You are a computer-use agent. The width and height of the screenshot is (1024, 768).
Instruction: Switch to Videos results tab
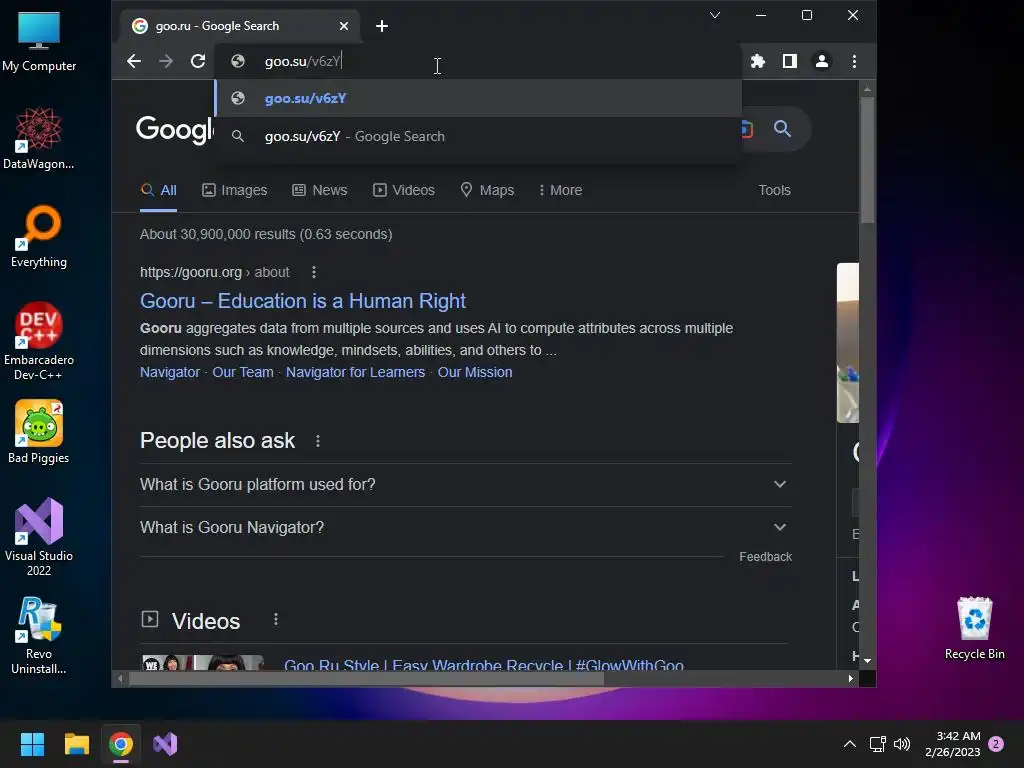404,190
